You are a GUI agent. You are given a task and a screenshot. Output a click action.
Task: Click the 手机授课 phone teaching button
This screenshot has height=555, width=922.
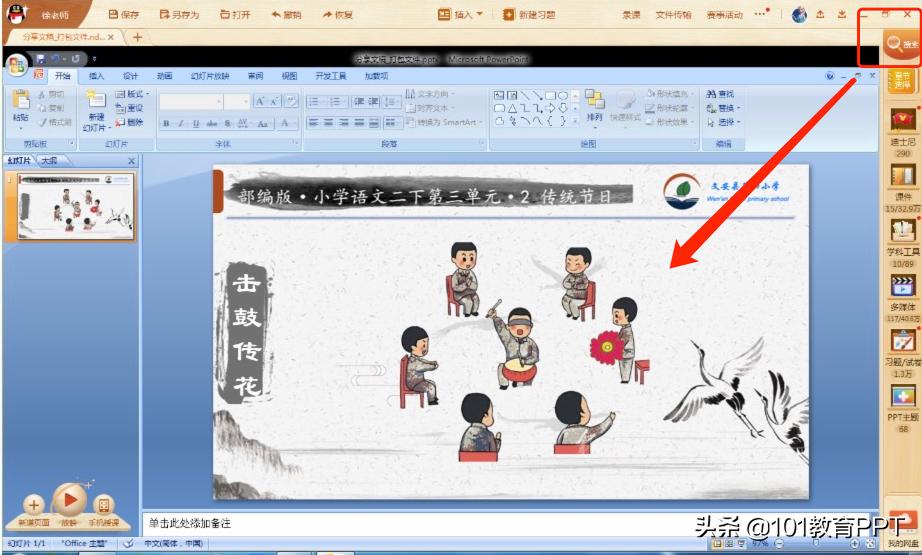click(103, 504)
